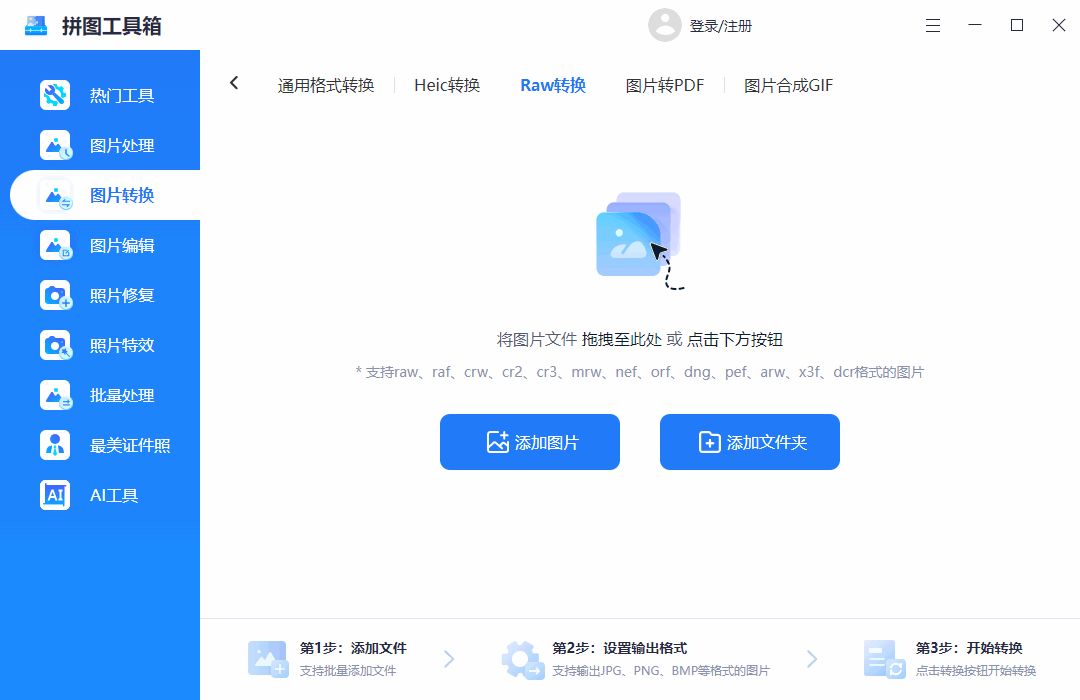Image resolution: width=1080 pixels, height=700 pixels.
Task: Click the arrow after step 1
Action: pyautogui.click(x=449, y=659)
